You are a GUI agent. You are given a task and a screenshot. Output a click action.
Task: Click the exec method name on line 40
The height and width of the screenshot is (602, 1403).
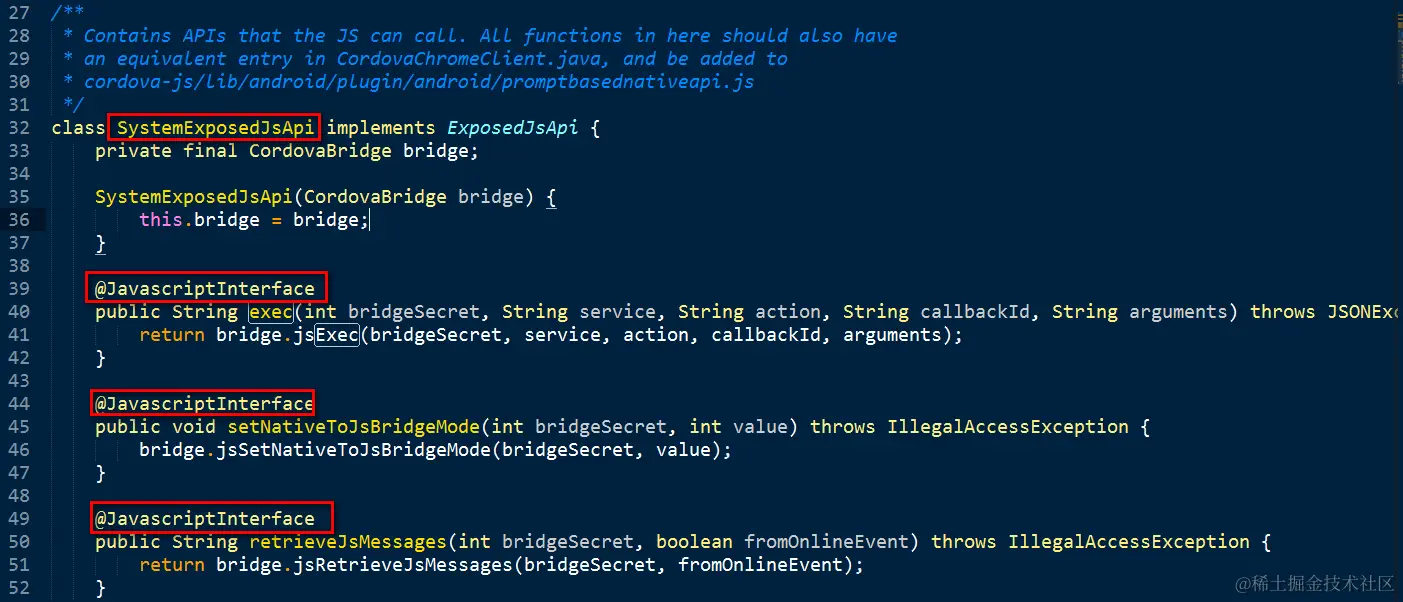(271, 312)
